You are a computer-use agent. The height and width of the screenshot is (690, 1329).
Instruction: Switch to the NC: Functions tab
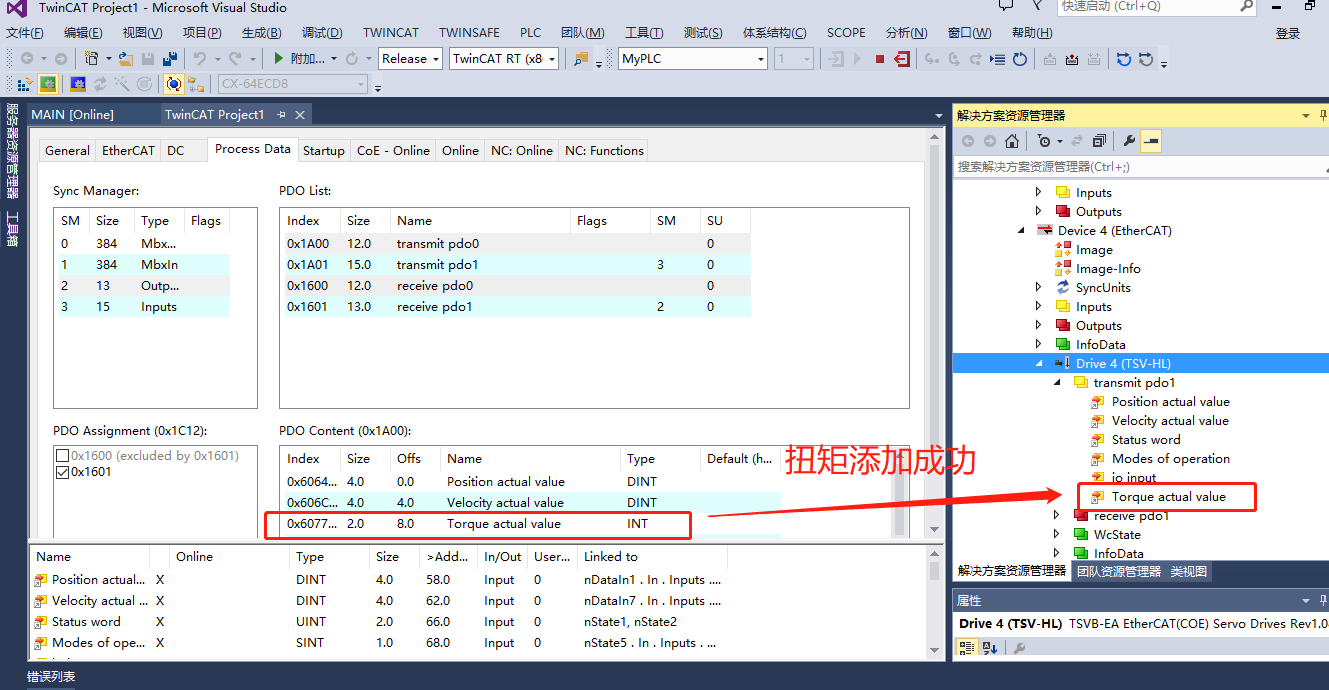(x=604, y=151)
